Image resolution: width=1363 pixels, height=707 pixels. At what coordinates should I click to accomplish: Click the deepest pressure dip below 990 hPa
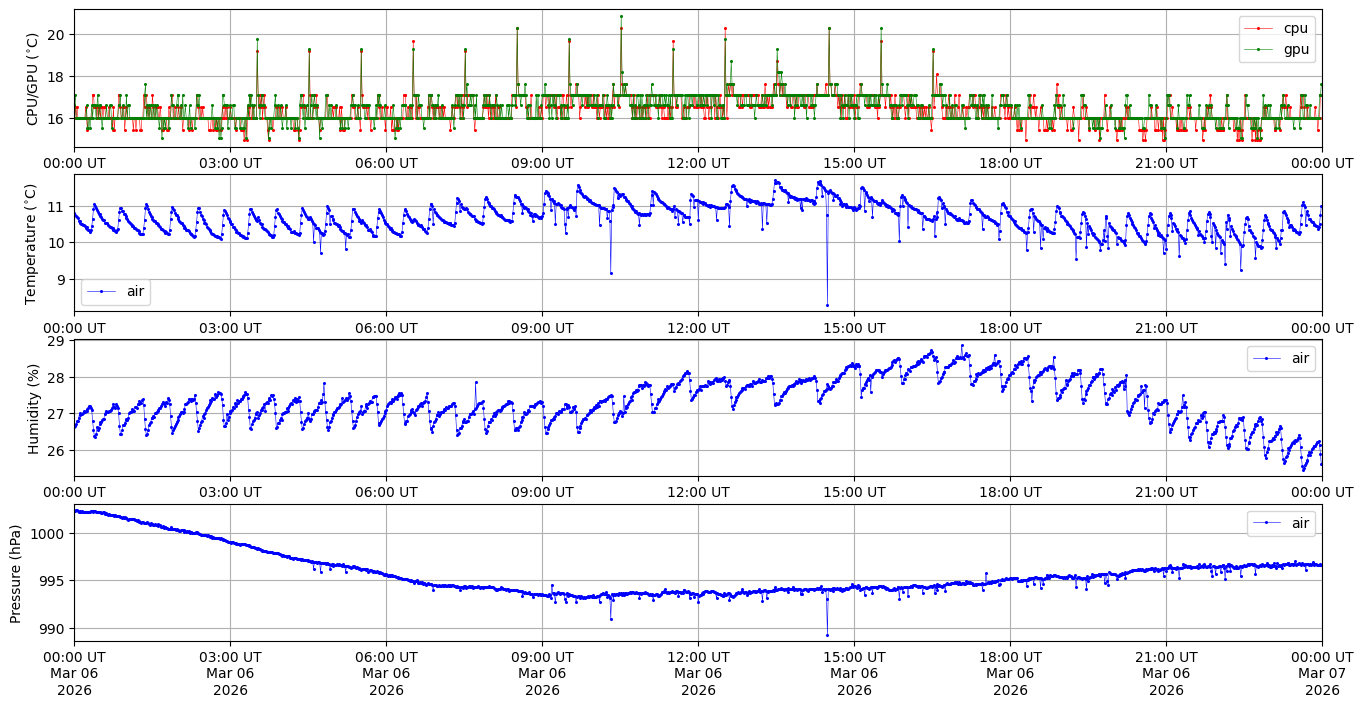[827, 635]
